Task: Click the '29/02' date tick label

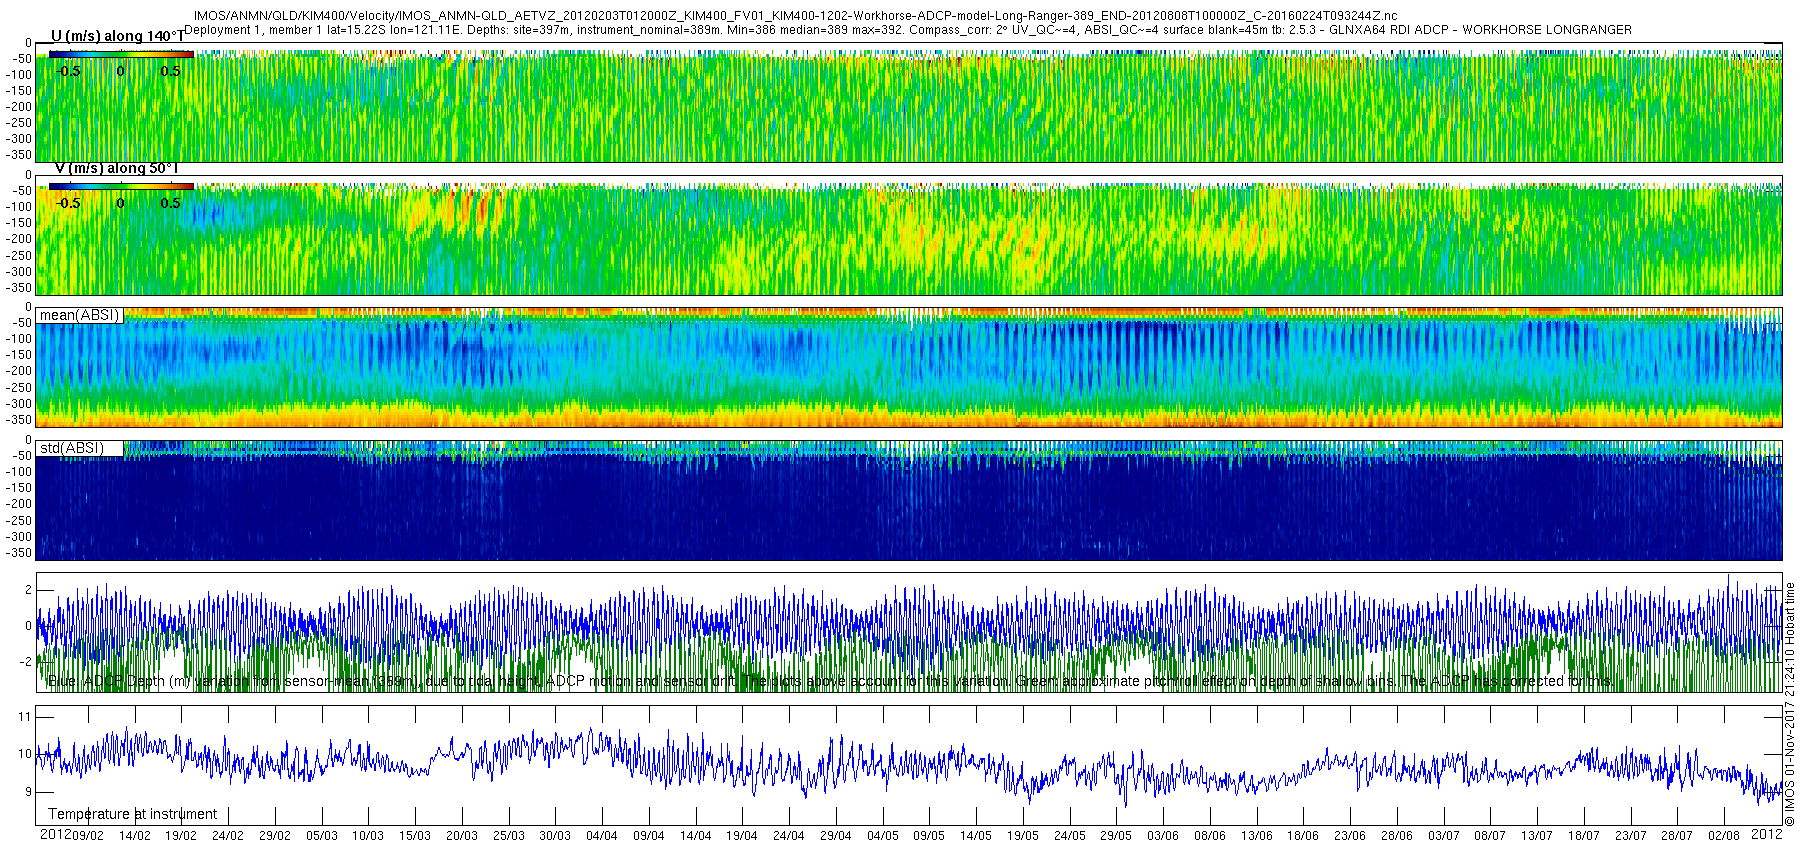Action: tap(274, 835)
